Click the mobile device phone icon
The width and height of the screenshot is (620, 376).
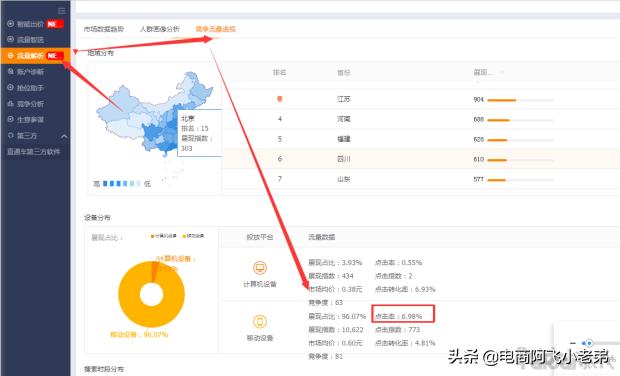coord(260,321)
